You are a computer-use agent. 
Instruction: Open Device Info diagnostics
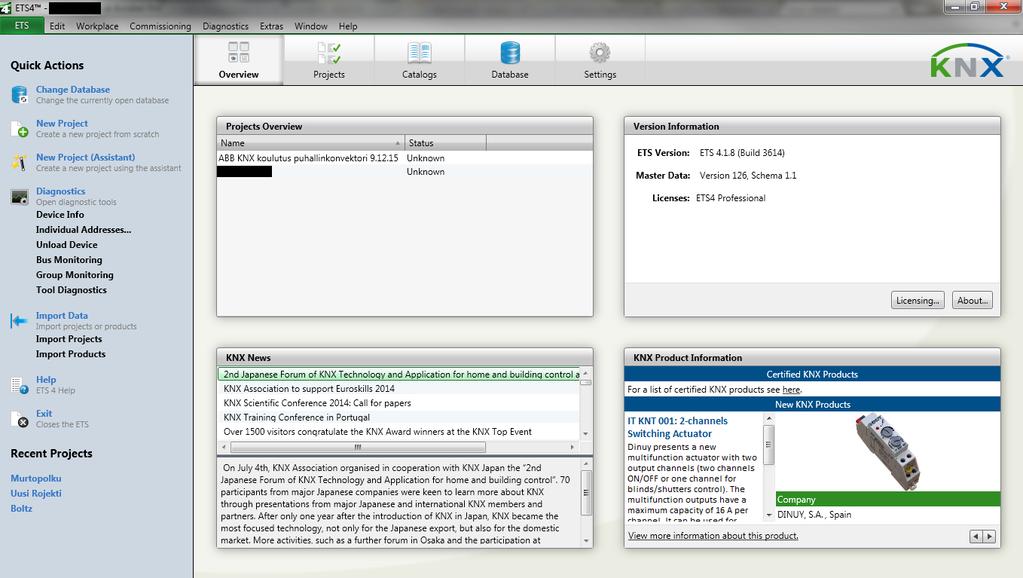click(x=60, y=215)
